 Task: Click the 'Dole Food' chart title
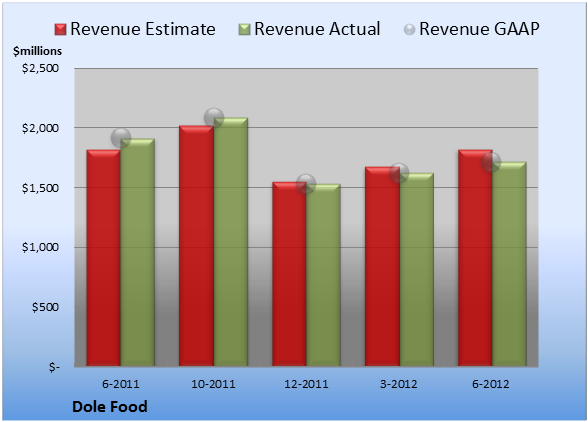110,407
